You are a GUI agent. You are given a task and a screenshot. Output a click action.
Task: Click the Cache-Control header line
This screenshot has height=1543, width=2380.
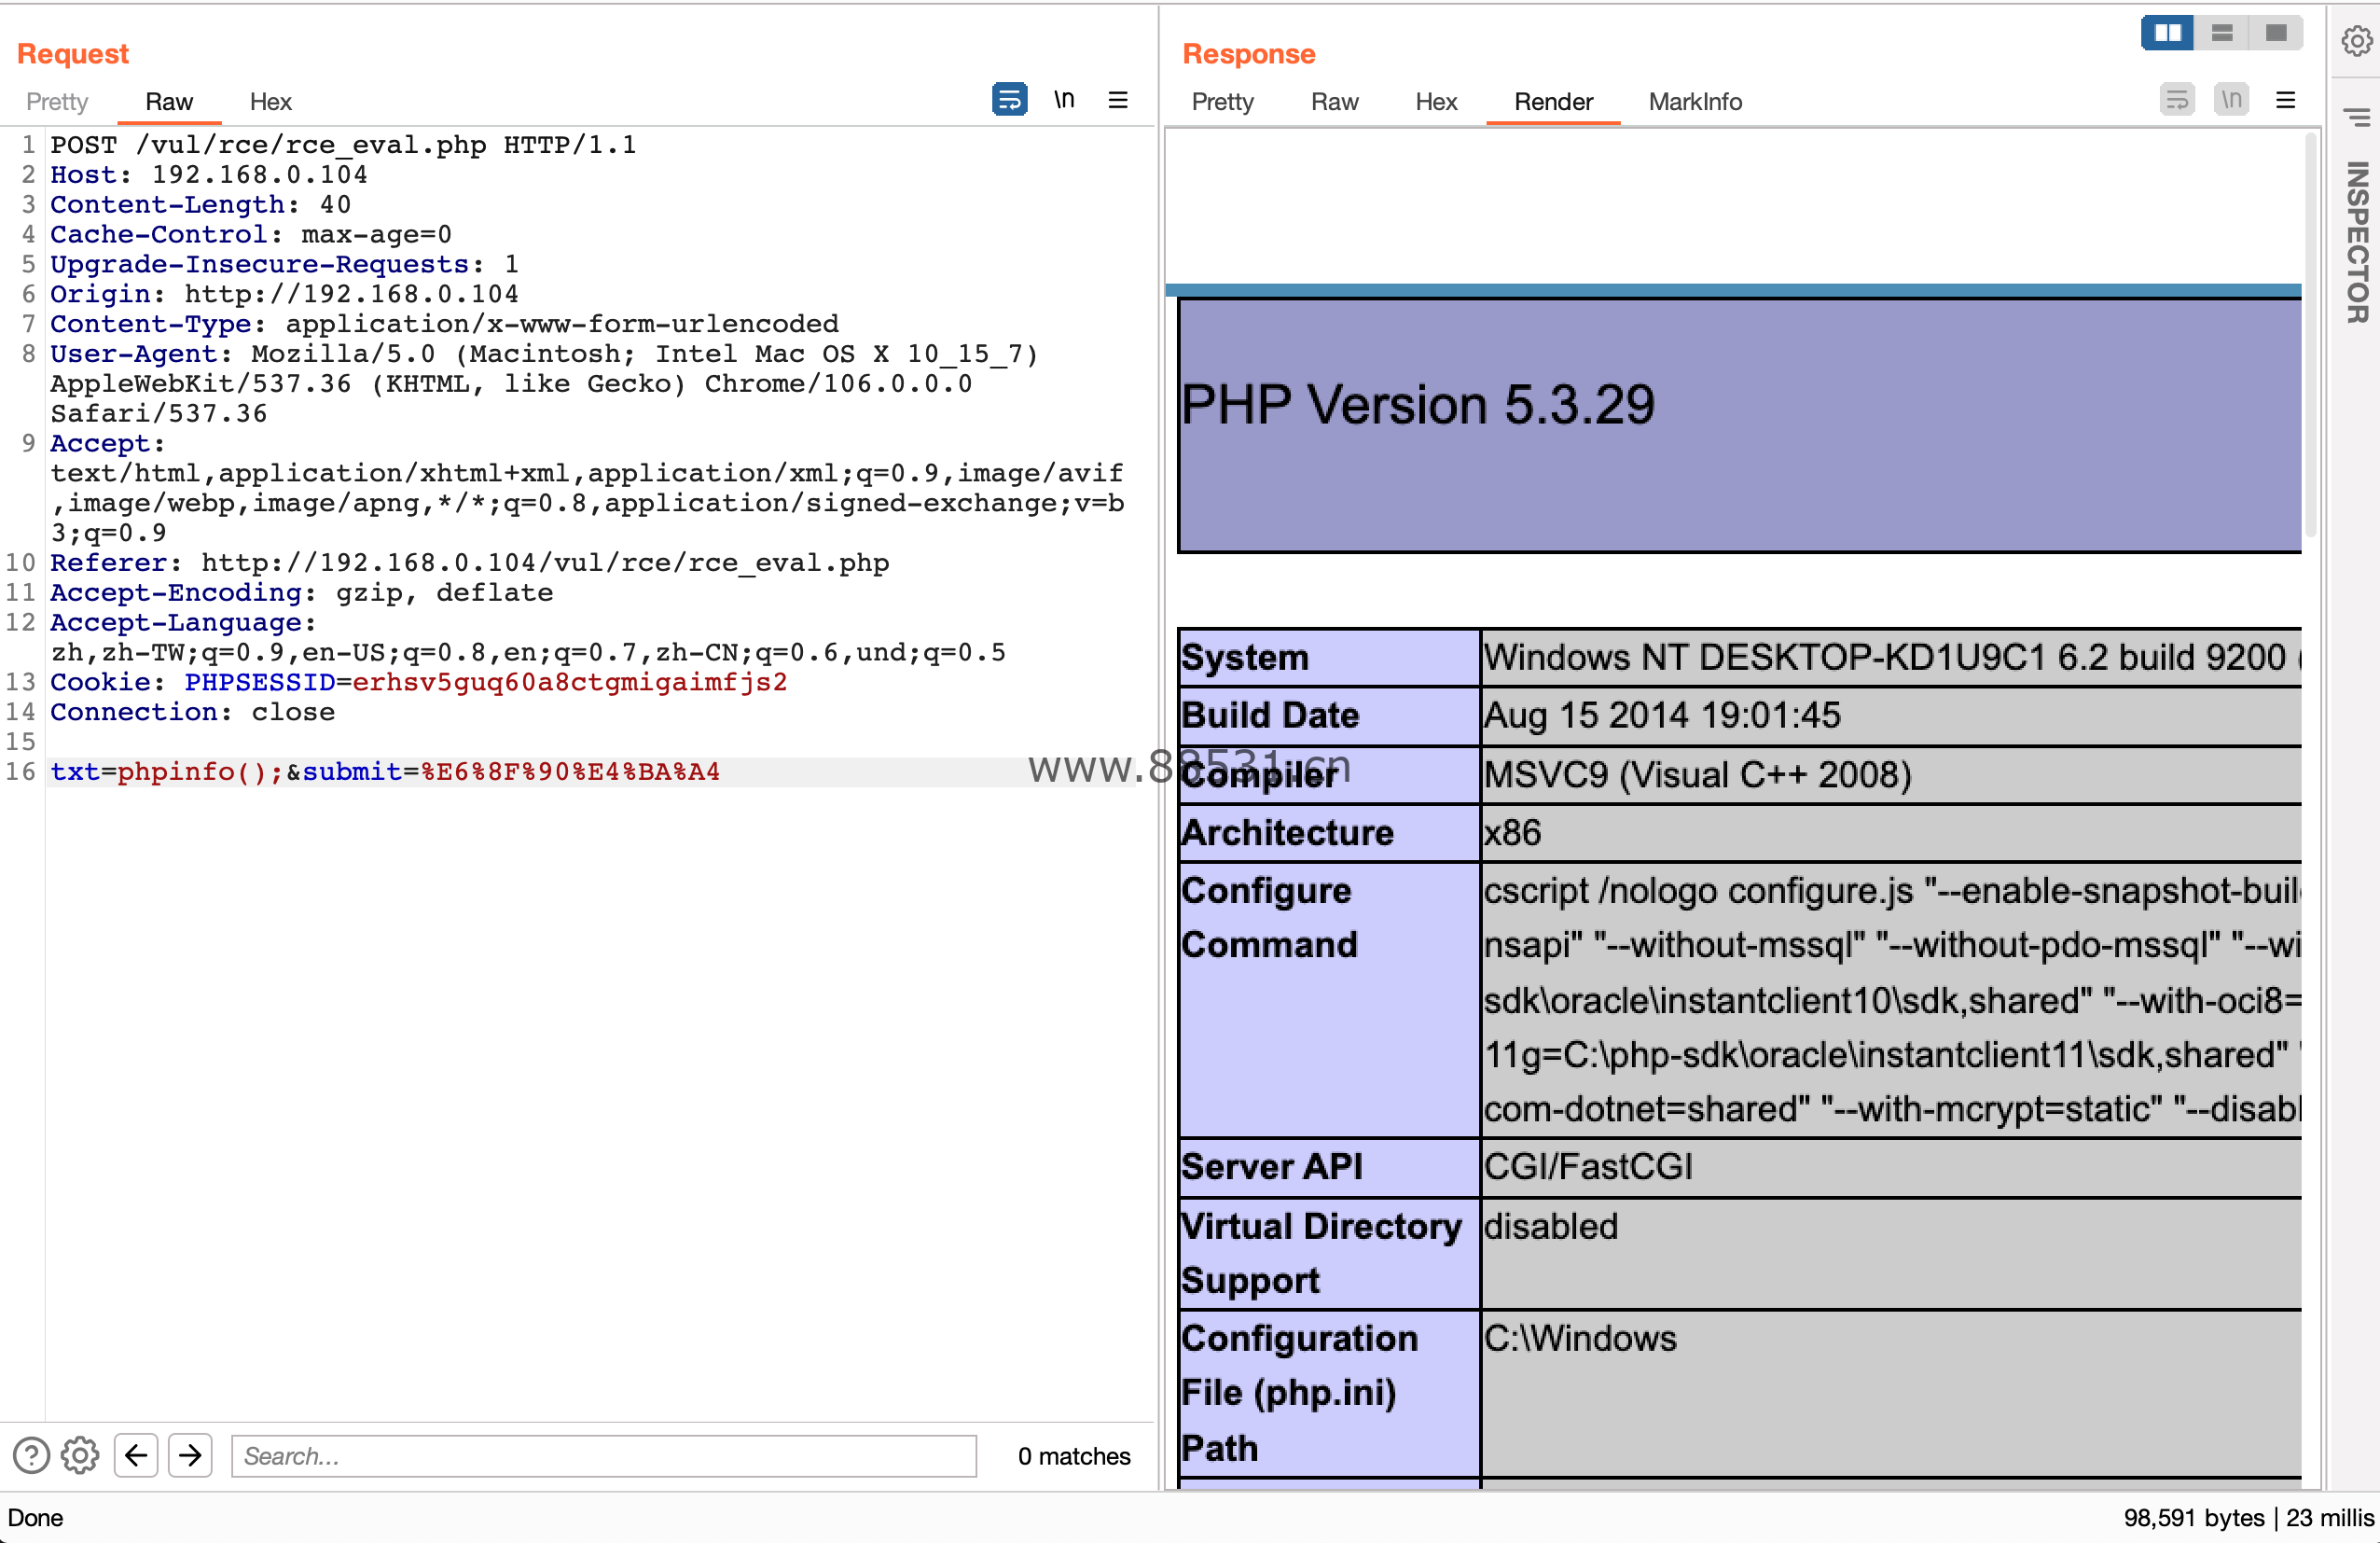[251, 234]
